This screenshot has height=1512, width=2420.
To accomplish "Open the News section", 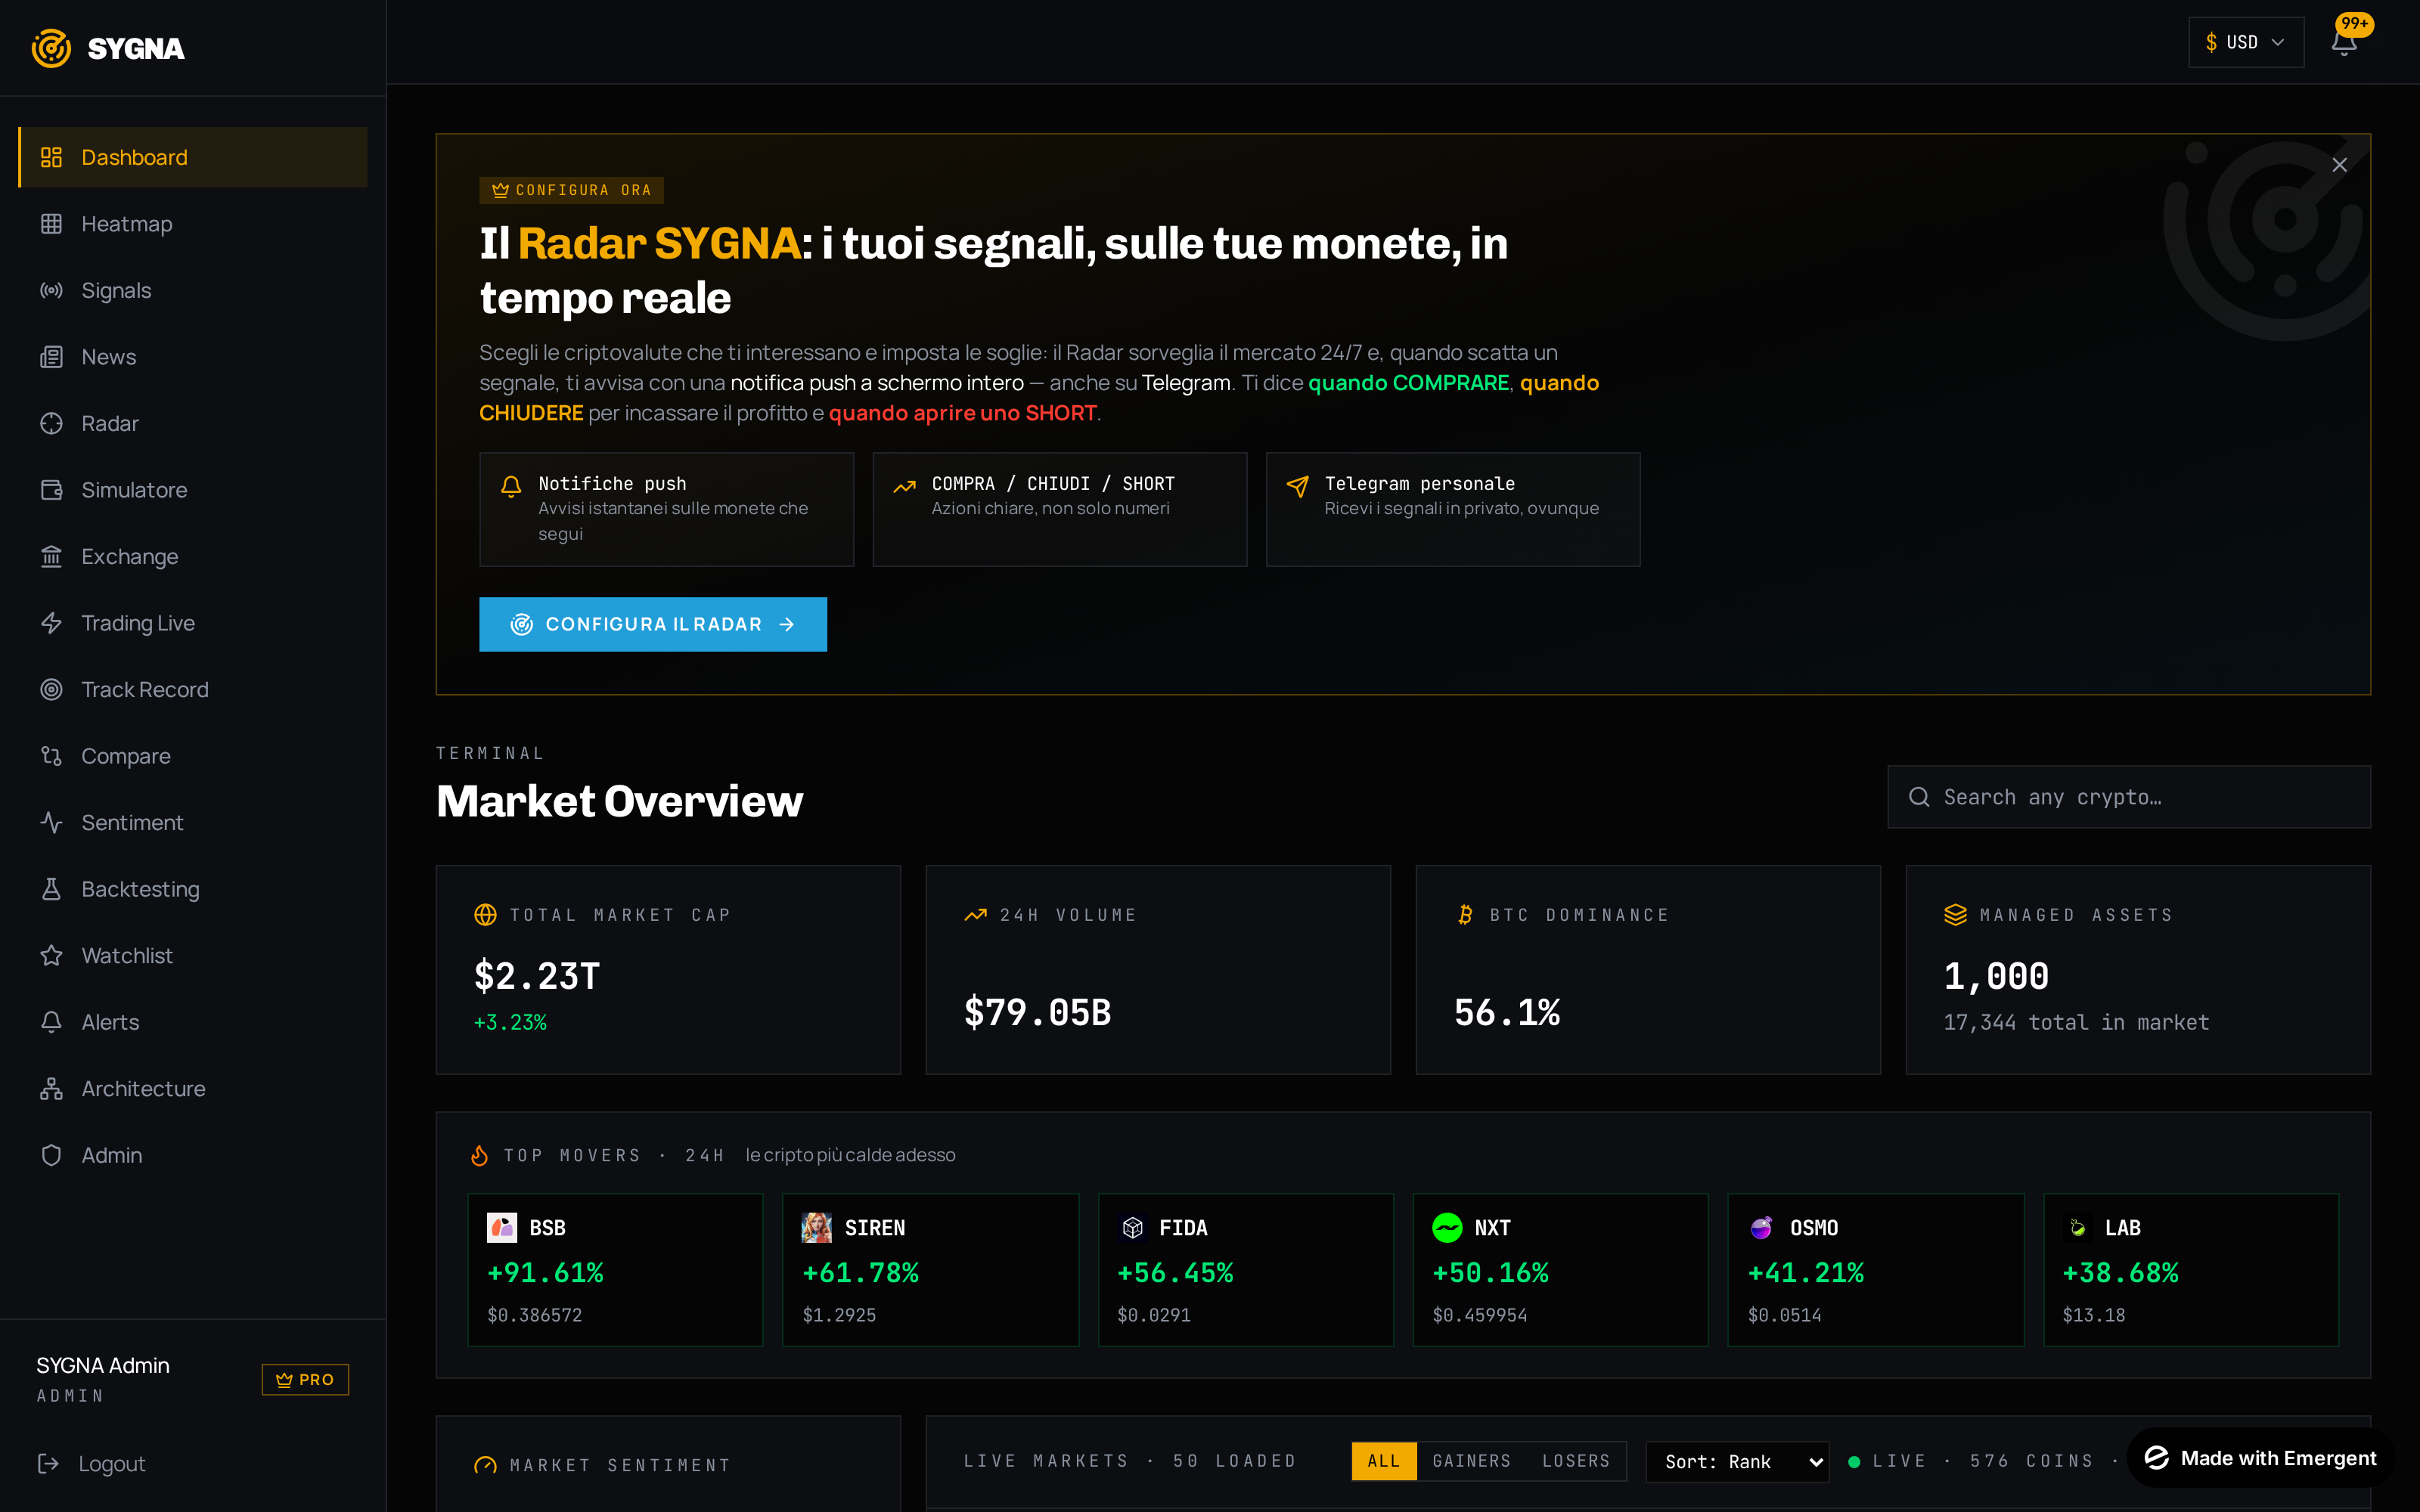I will pyautogui.click(x=193, y=357).
